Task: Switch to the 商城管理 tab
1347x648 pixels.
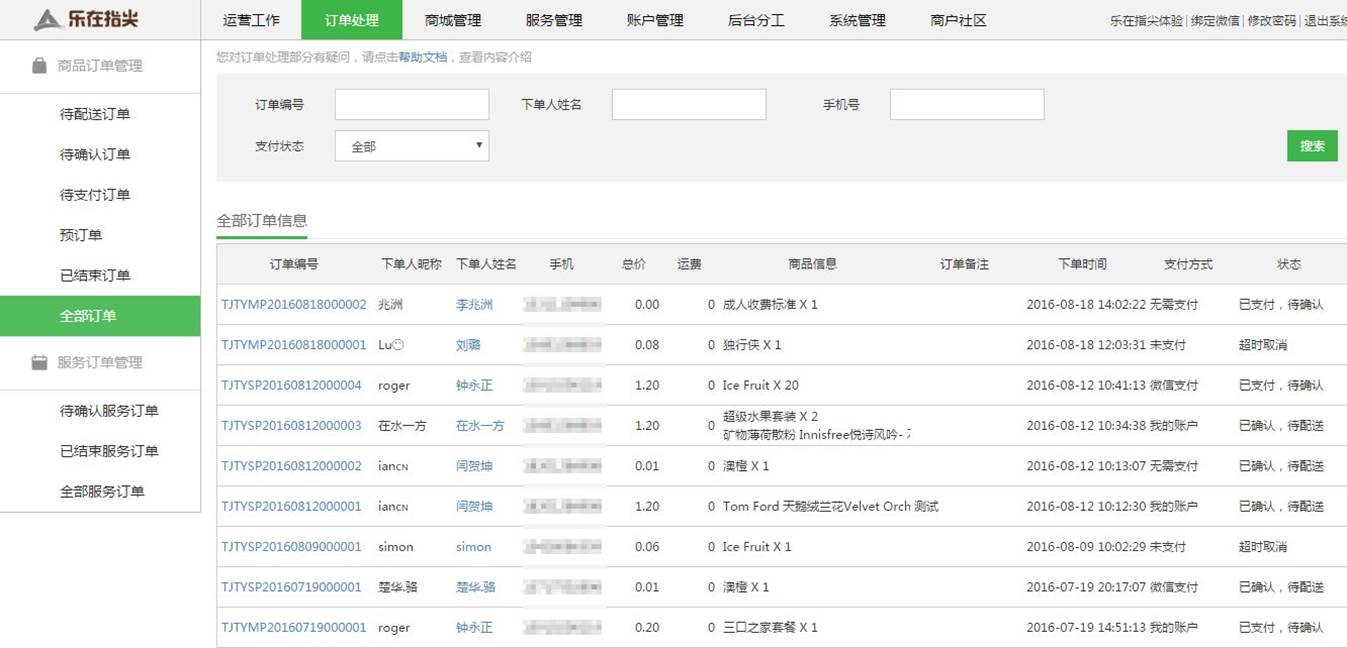Action: tap(452, 20)
